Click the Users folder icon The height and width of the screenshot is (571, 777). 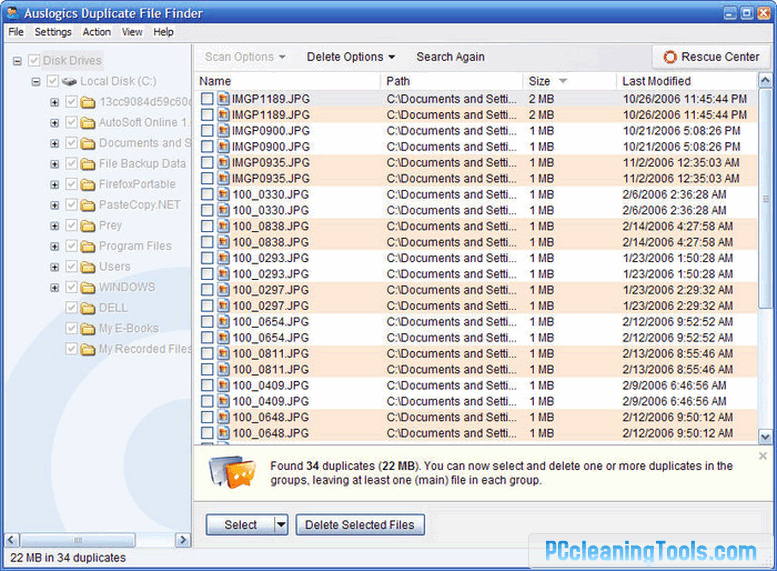88,267
